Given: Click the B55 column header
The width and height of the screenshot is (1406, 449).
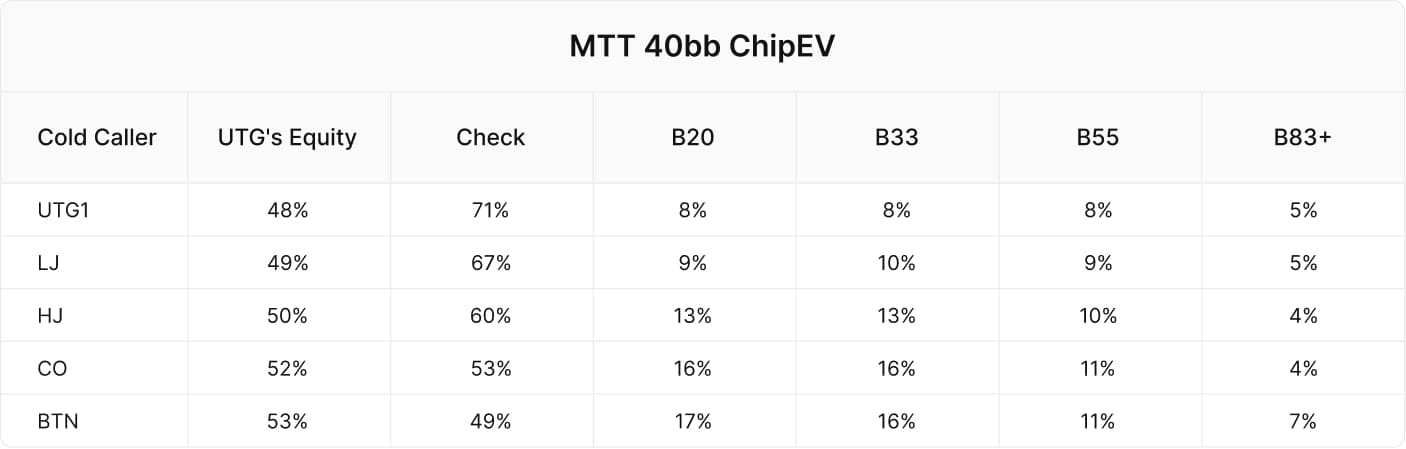Looking at the screenshot, I should [1097, 137].
